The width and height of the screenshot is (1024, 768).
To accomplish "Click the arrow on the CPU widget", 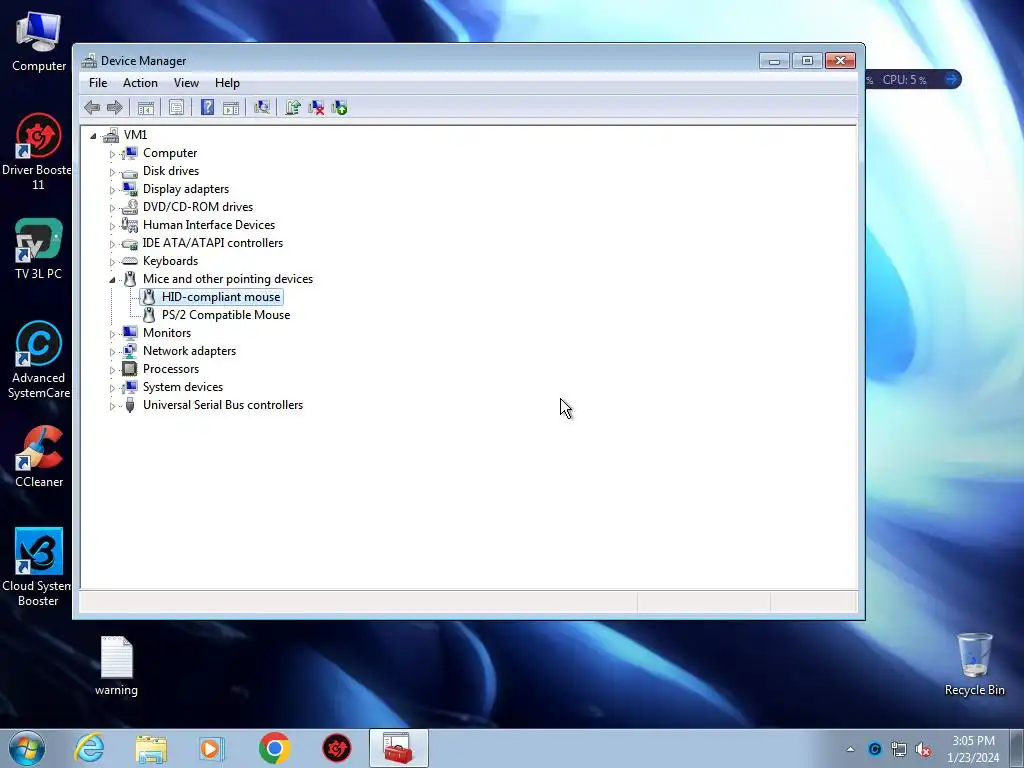I will tap(952, 80).
